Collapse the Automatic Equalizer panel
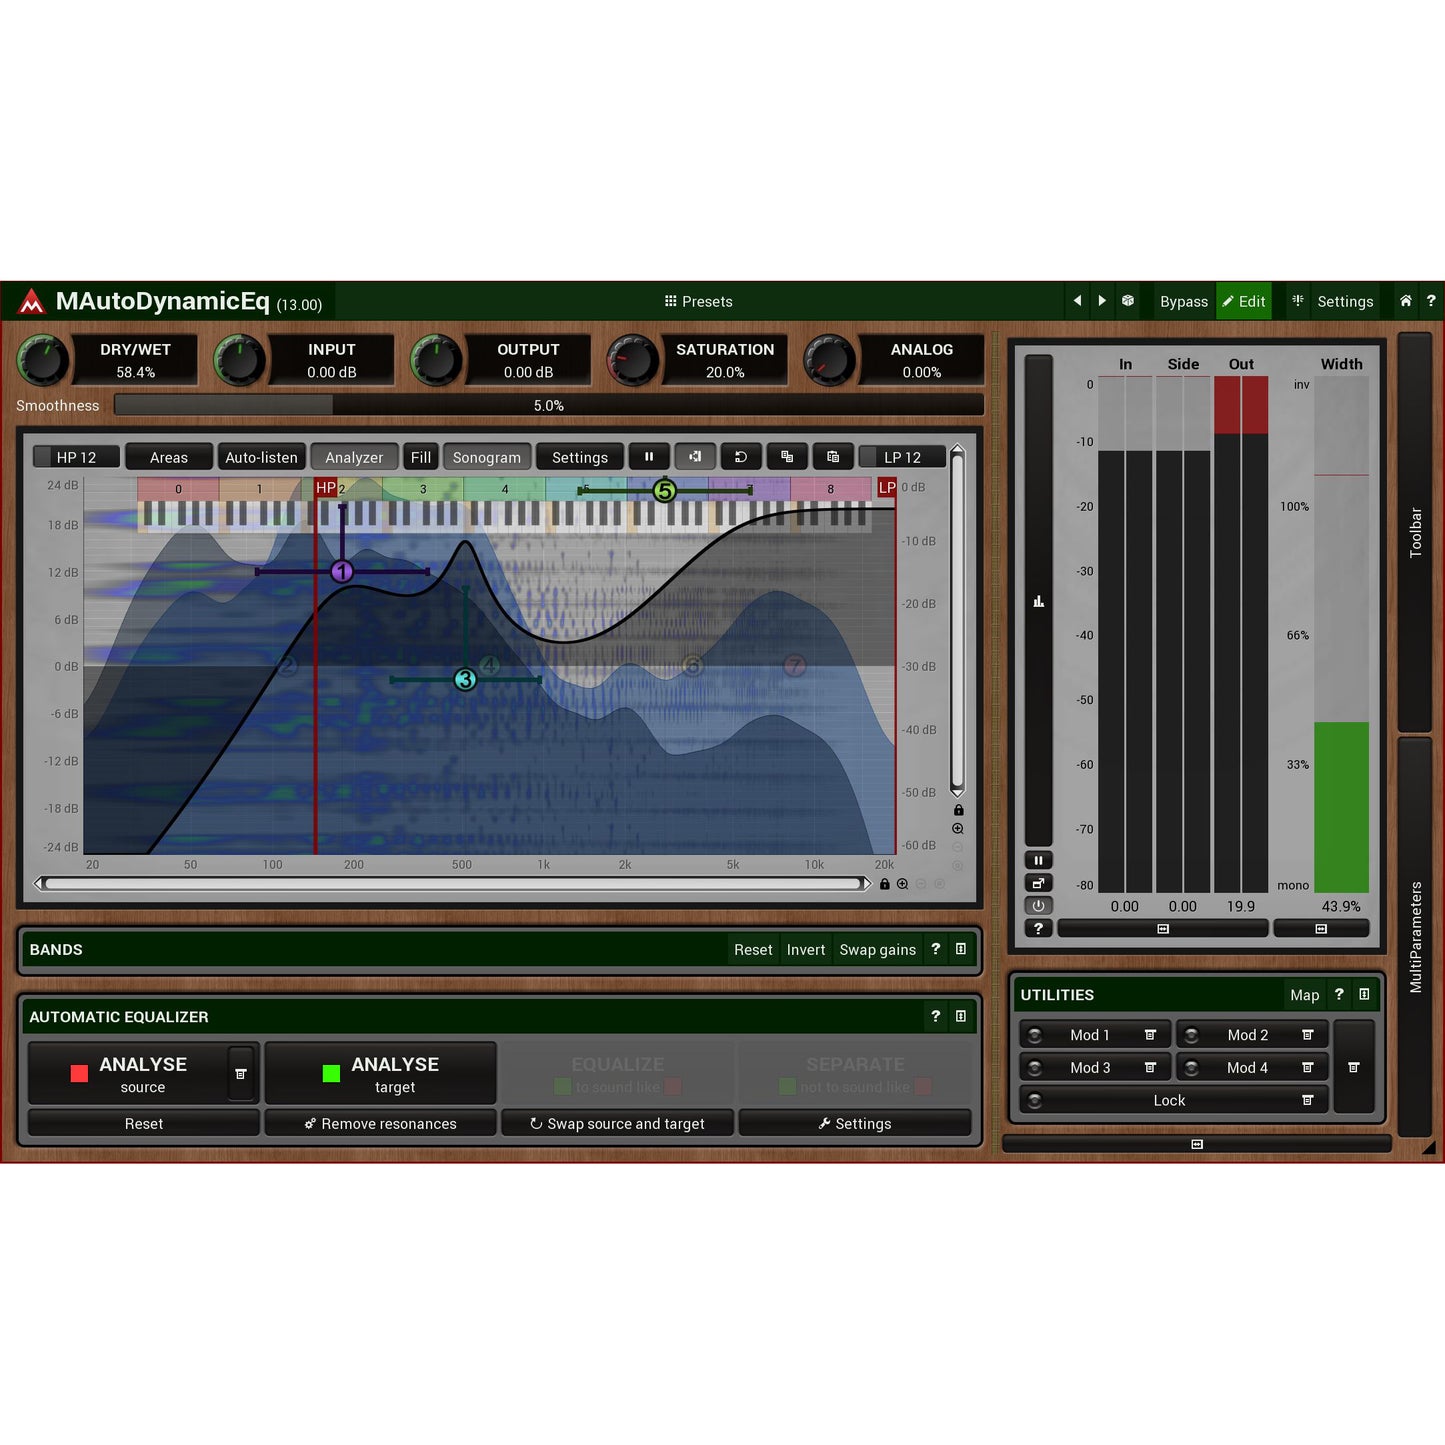 click(961, 1017)
